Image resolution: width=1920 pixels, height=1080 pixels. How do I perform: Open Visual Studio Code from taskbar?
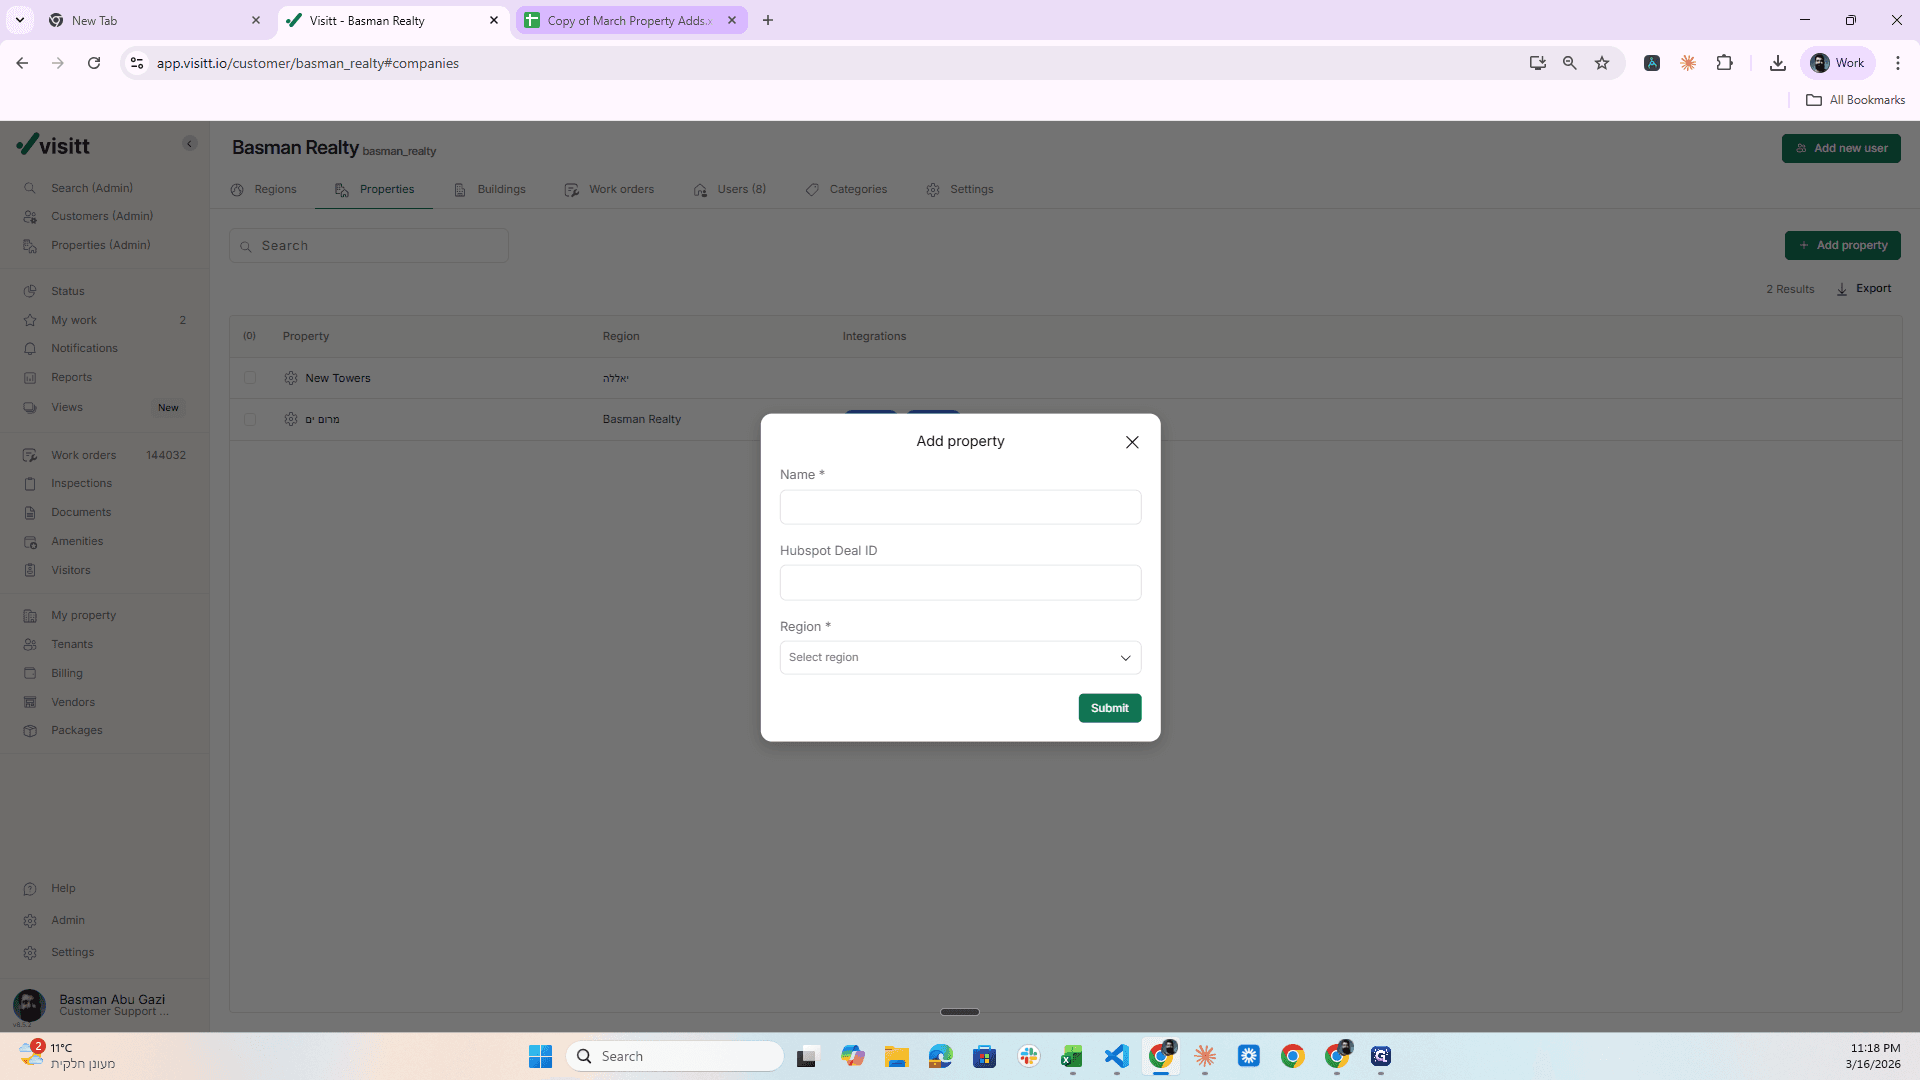click(x=1117, y=1056)
